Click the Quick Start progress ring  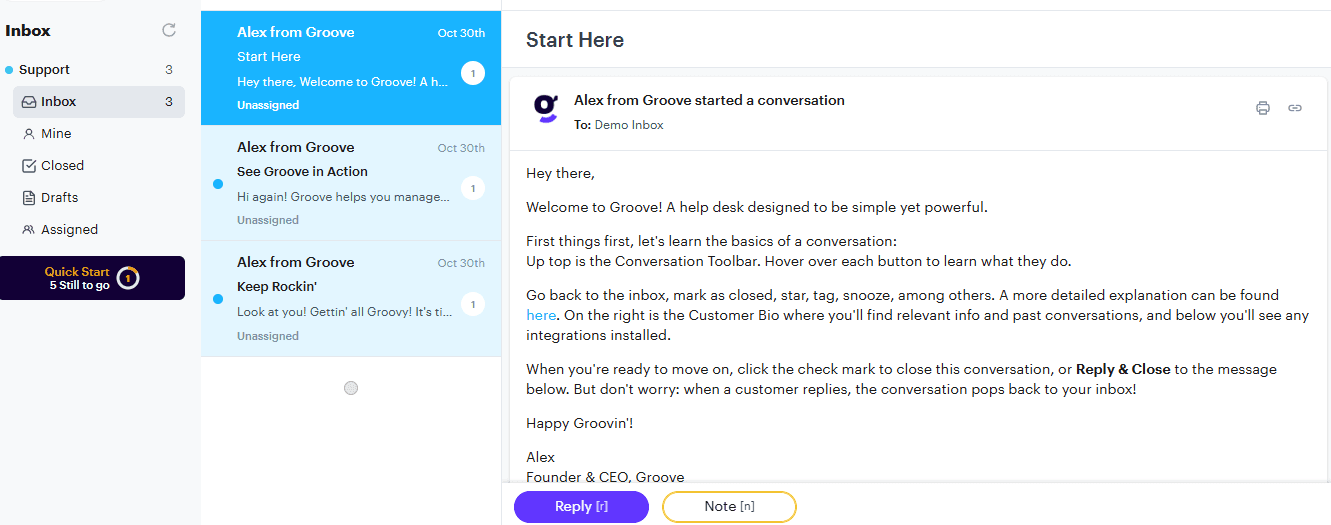(128, 278)
